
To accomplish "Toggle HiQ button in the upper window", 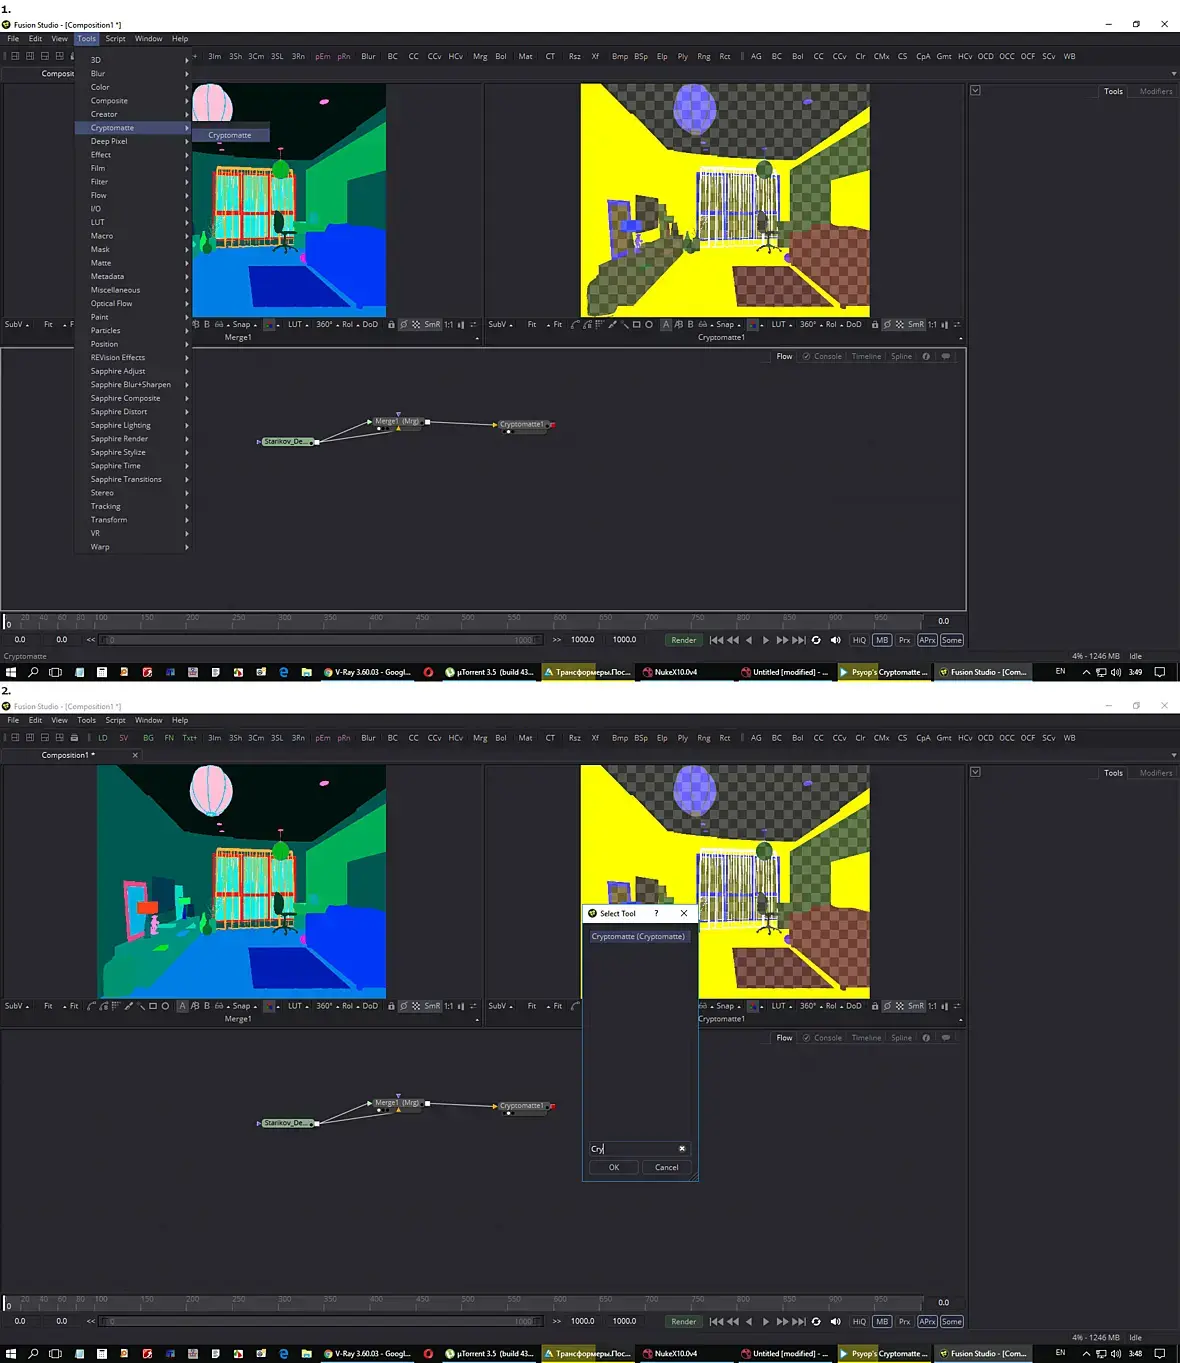I will pos(859,640).
